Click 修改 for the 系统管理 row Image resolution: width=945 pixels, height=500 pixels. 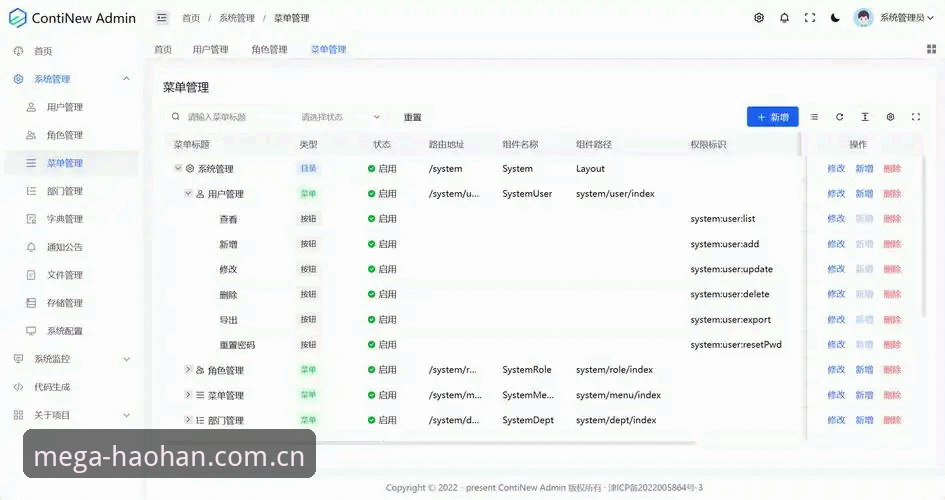coord(836,169)
